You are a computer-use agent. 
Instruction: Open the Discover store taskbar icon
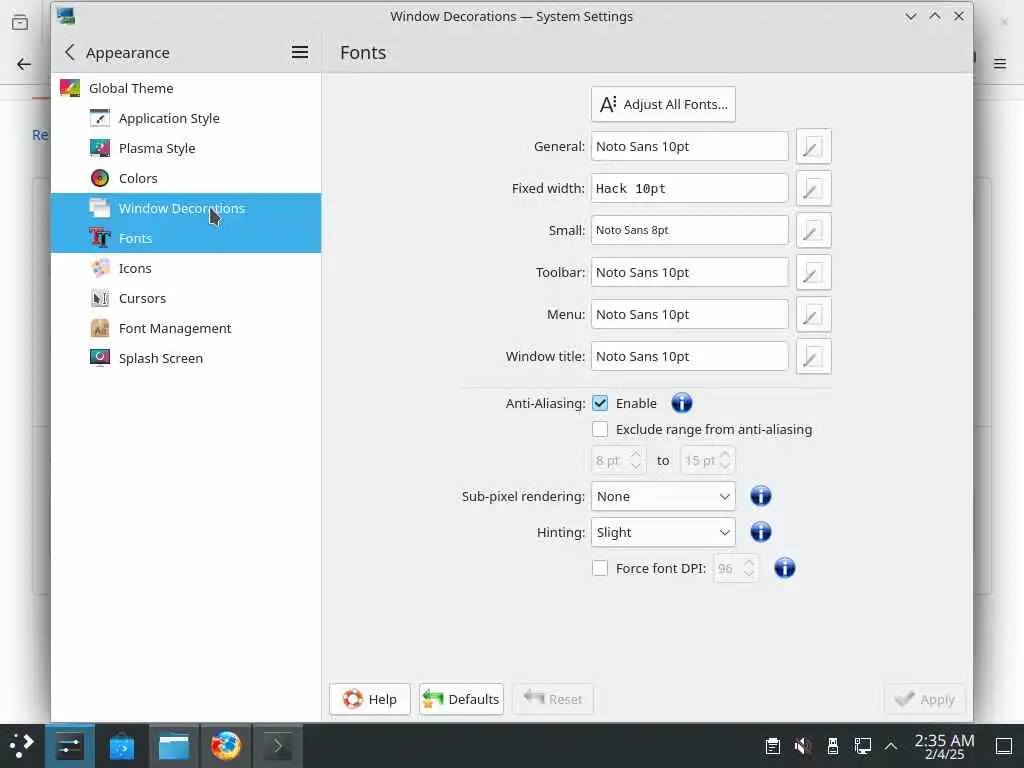pos(121,746)
